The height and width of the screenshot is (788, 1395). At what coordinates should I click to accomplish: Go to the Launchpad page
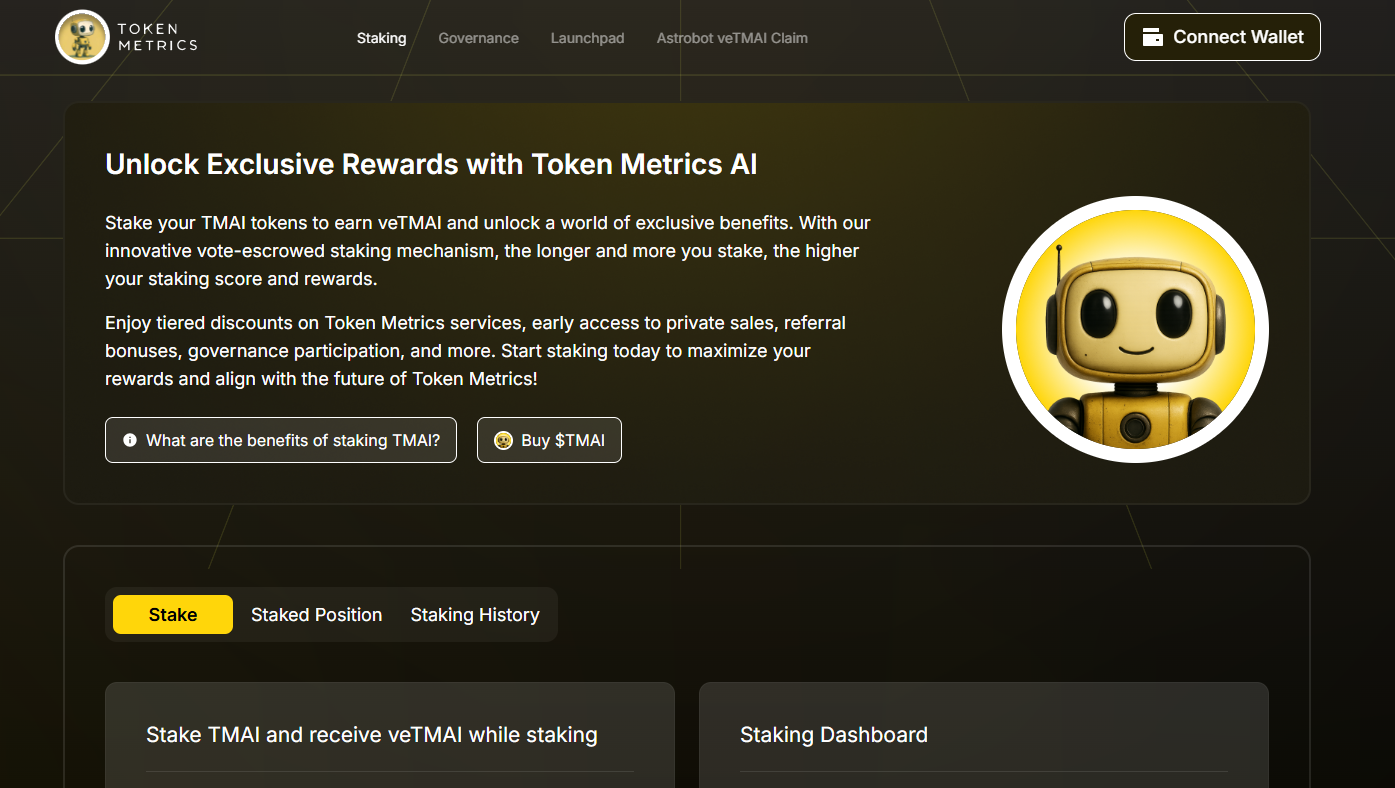pos(587,38)
